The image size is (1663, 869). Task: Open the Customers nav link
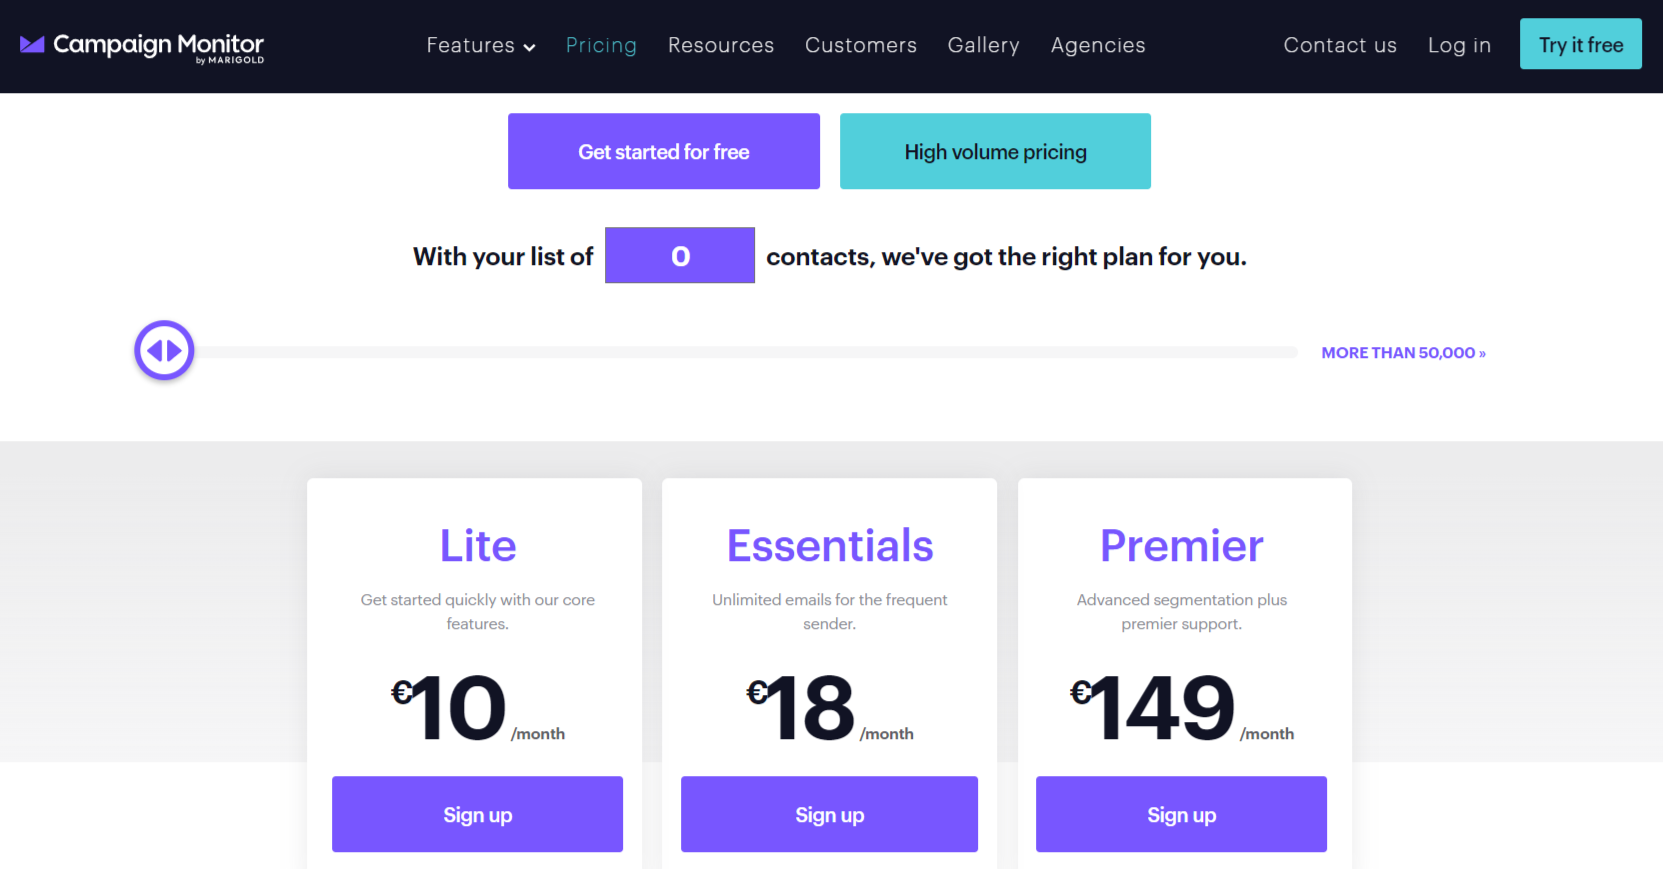pos(861,45)
